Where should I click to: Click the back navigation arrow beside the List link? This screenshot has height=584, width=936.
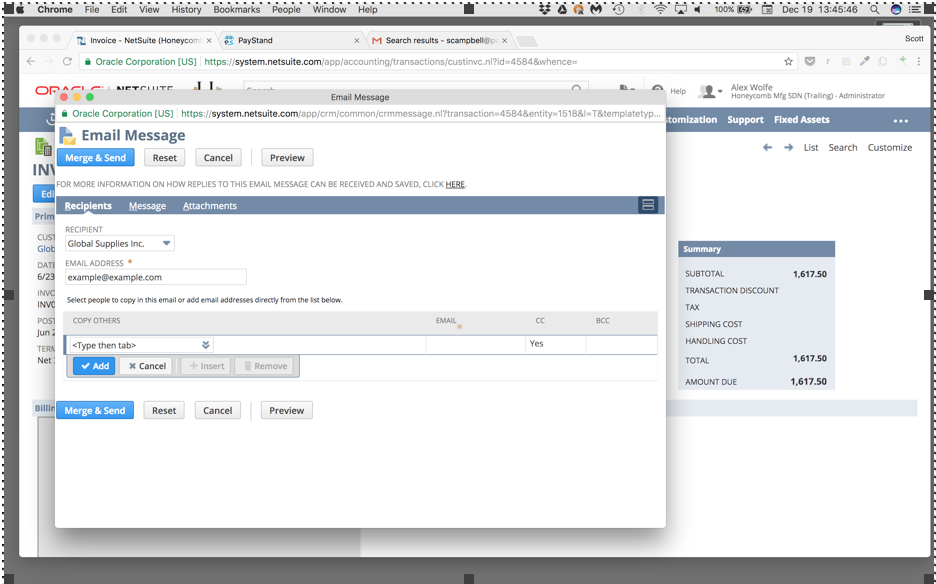(x=768, y=147)
